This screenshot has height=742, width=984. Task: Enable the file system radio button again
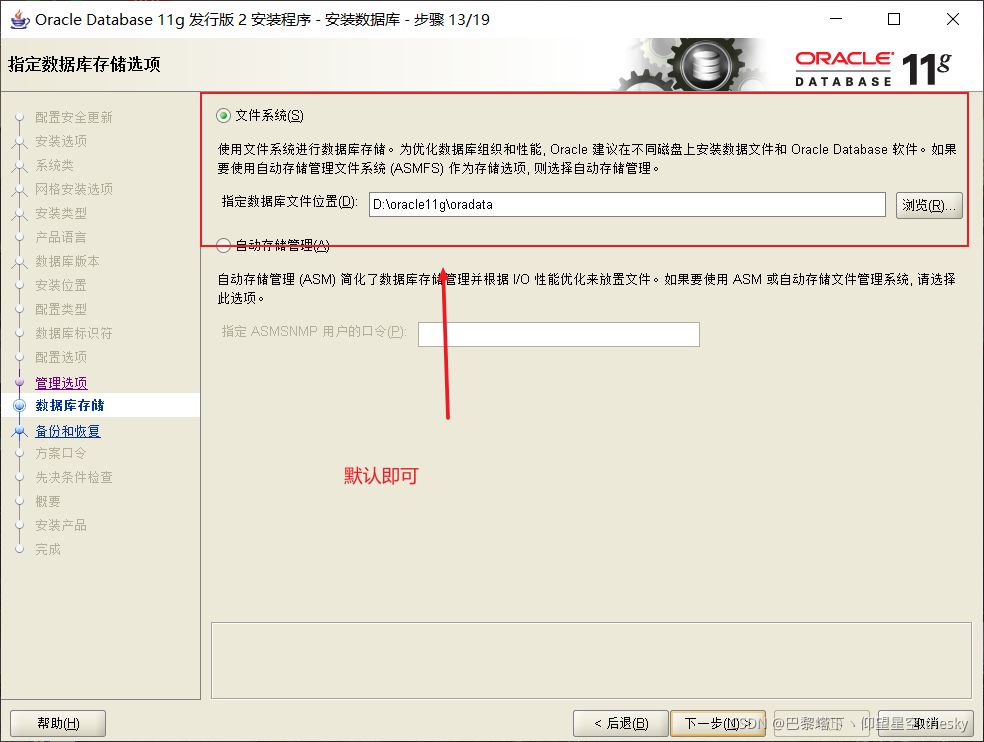(x=222, y=115)
